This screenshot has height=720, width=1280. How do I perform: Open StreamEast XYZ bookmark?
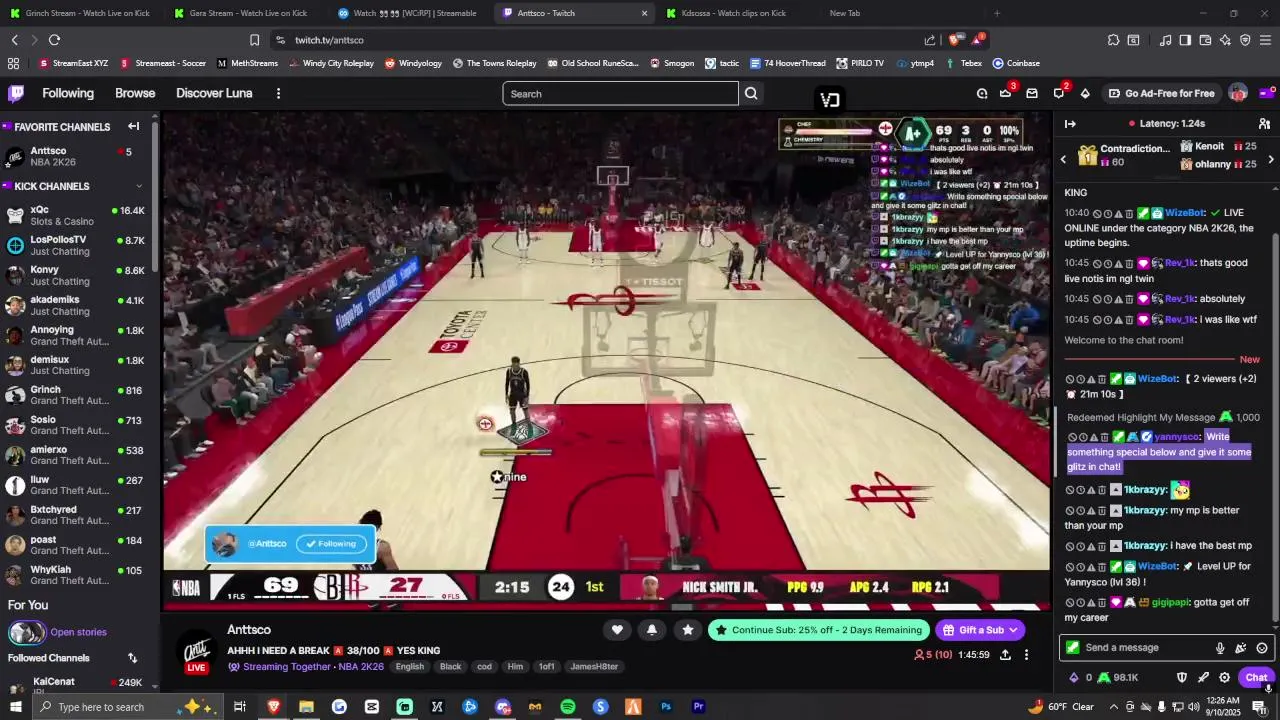coord(73,63)
